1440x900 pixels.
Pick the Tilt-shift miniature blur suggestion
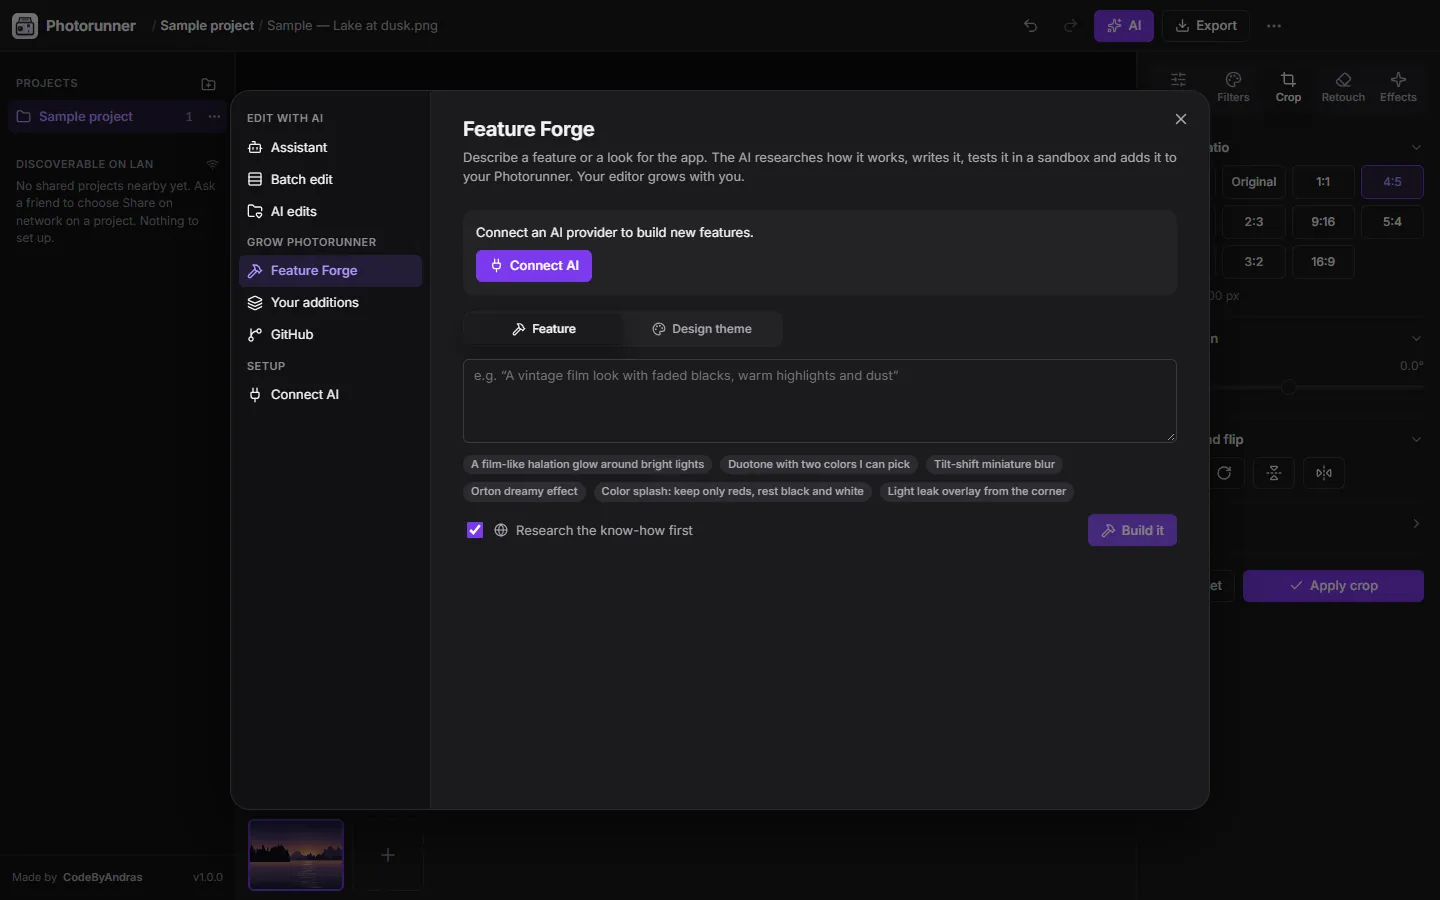click(994, 465)
